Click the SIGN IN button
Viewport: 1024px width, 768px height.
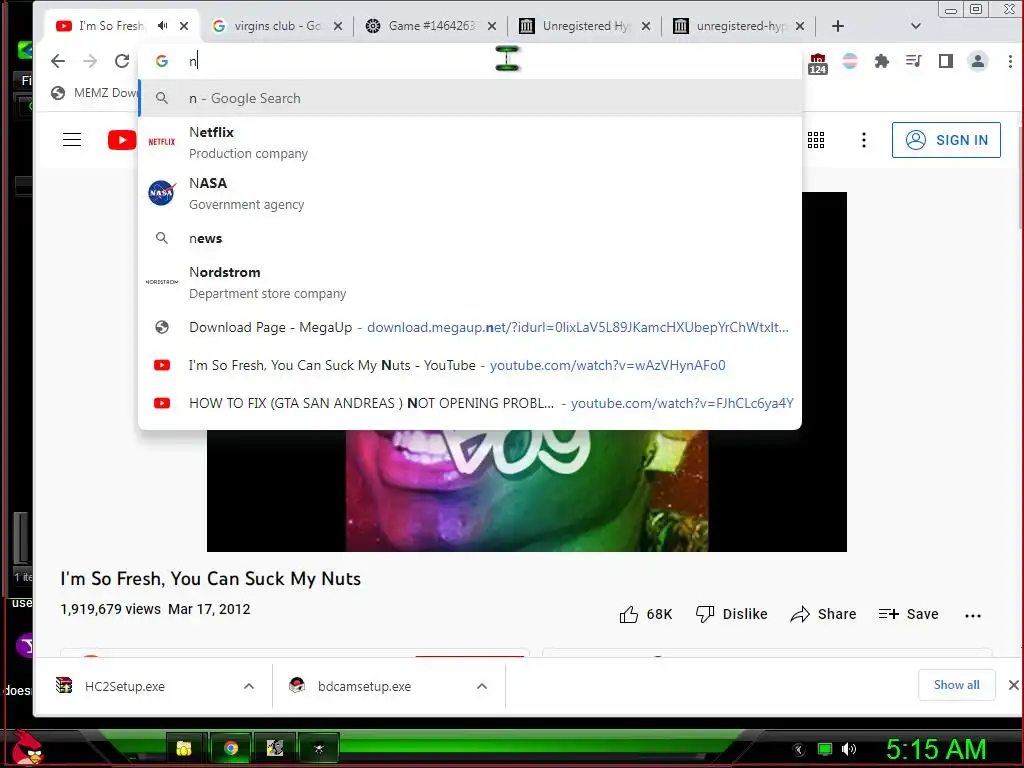(x=946, y=140)
